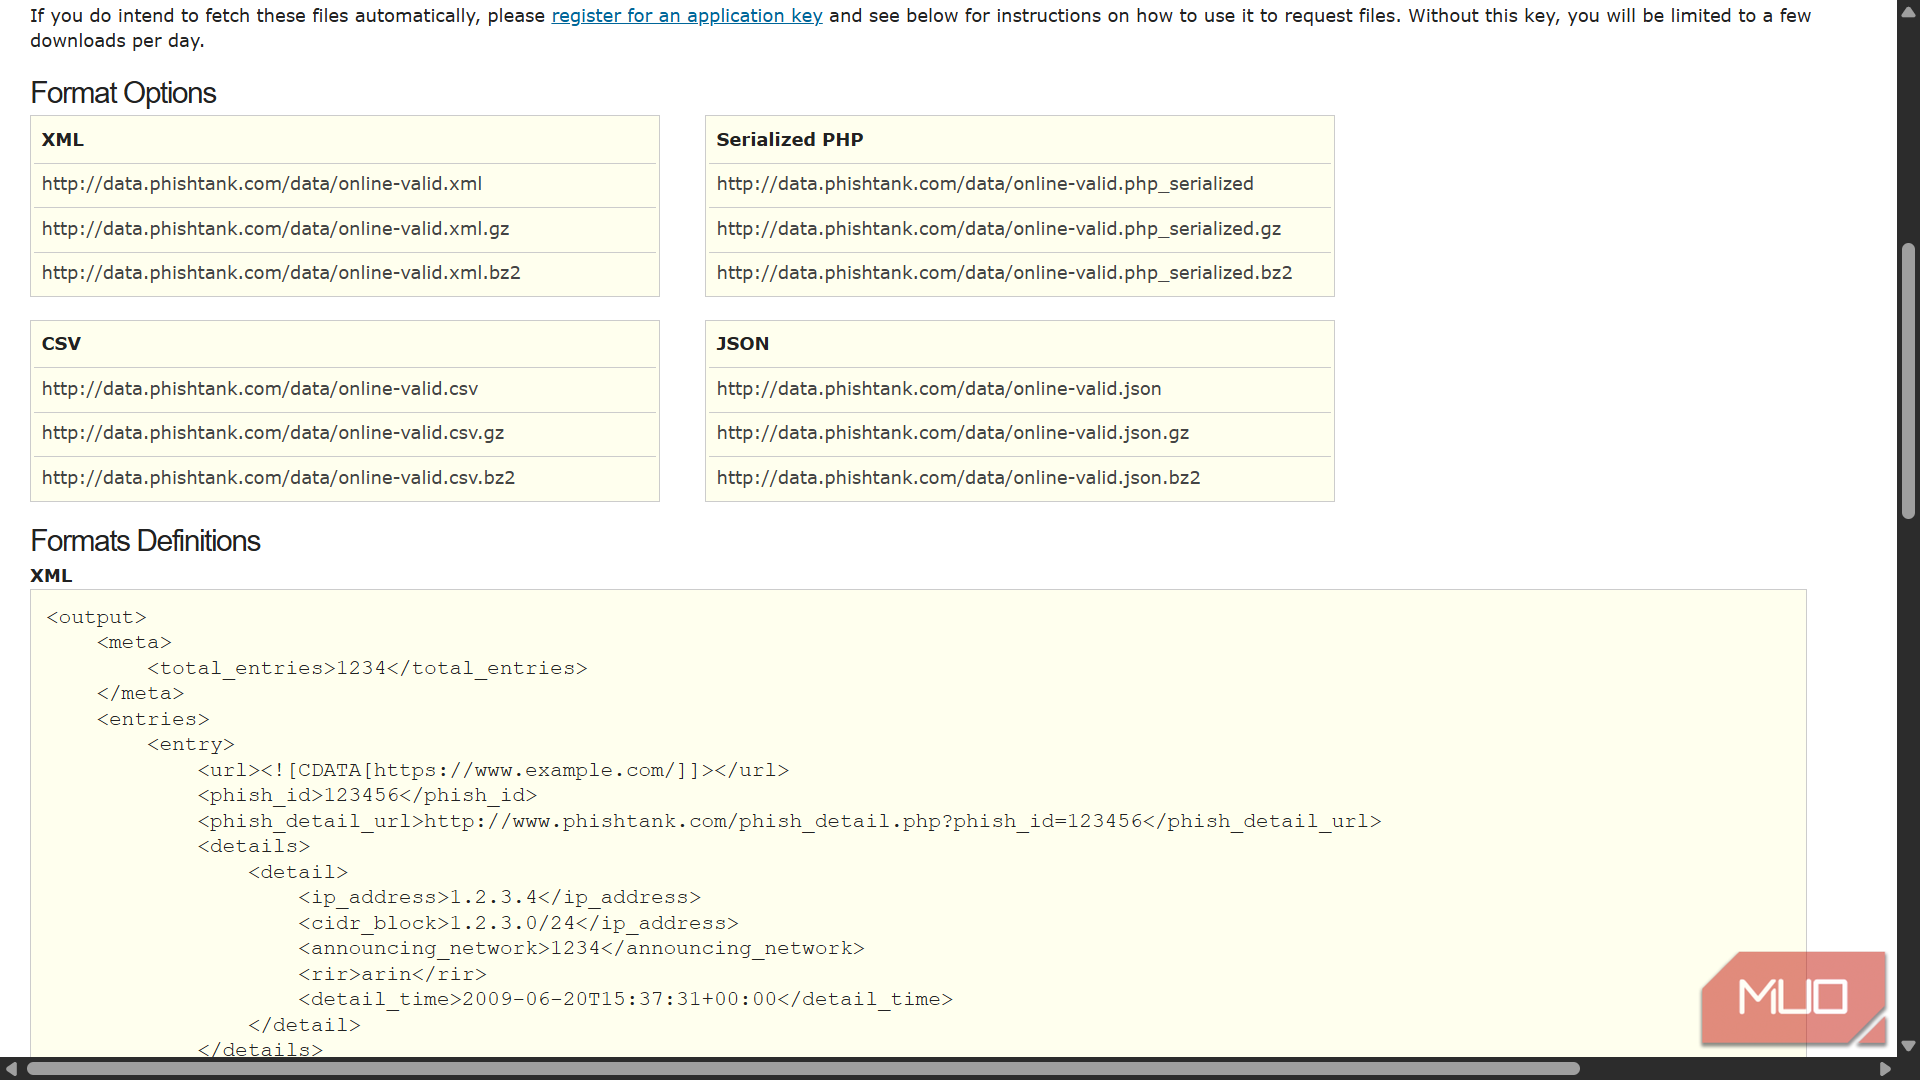
Task: Open the 'register for an application key' link
Action: pyautogui.click(x=687, y=16)
